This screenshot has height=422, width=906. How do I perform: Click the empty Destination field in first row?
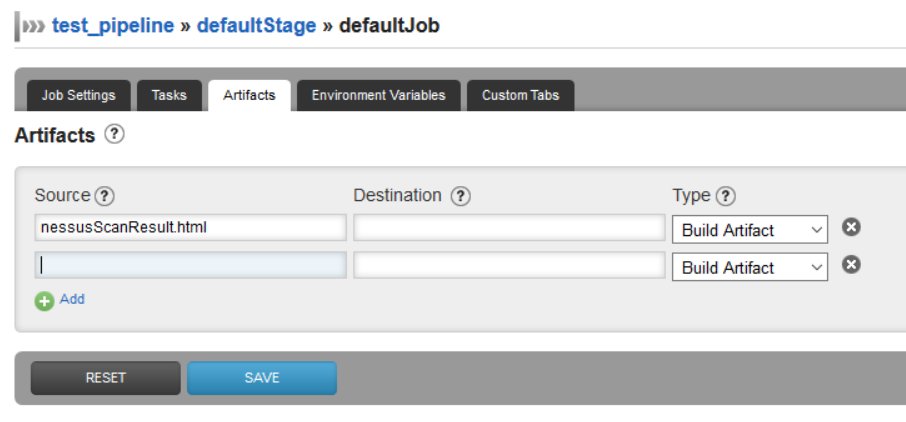[509, 228]
